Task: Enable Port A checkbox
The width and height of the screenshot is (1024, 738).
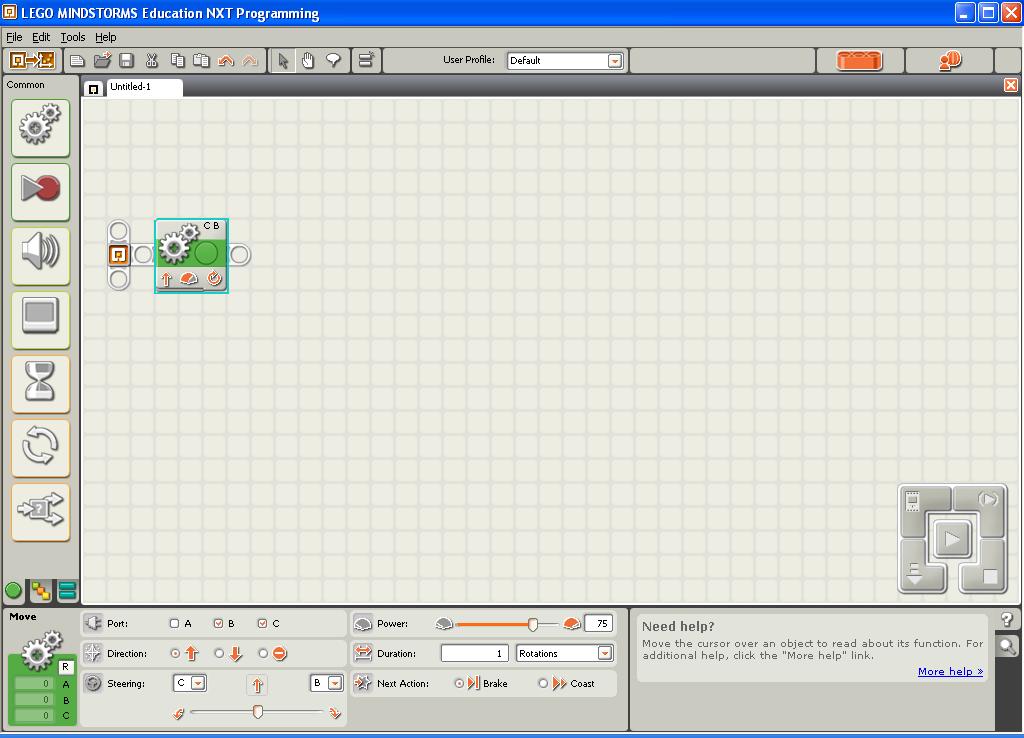Action: point(174,624)
